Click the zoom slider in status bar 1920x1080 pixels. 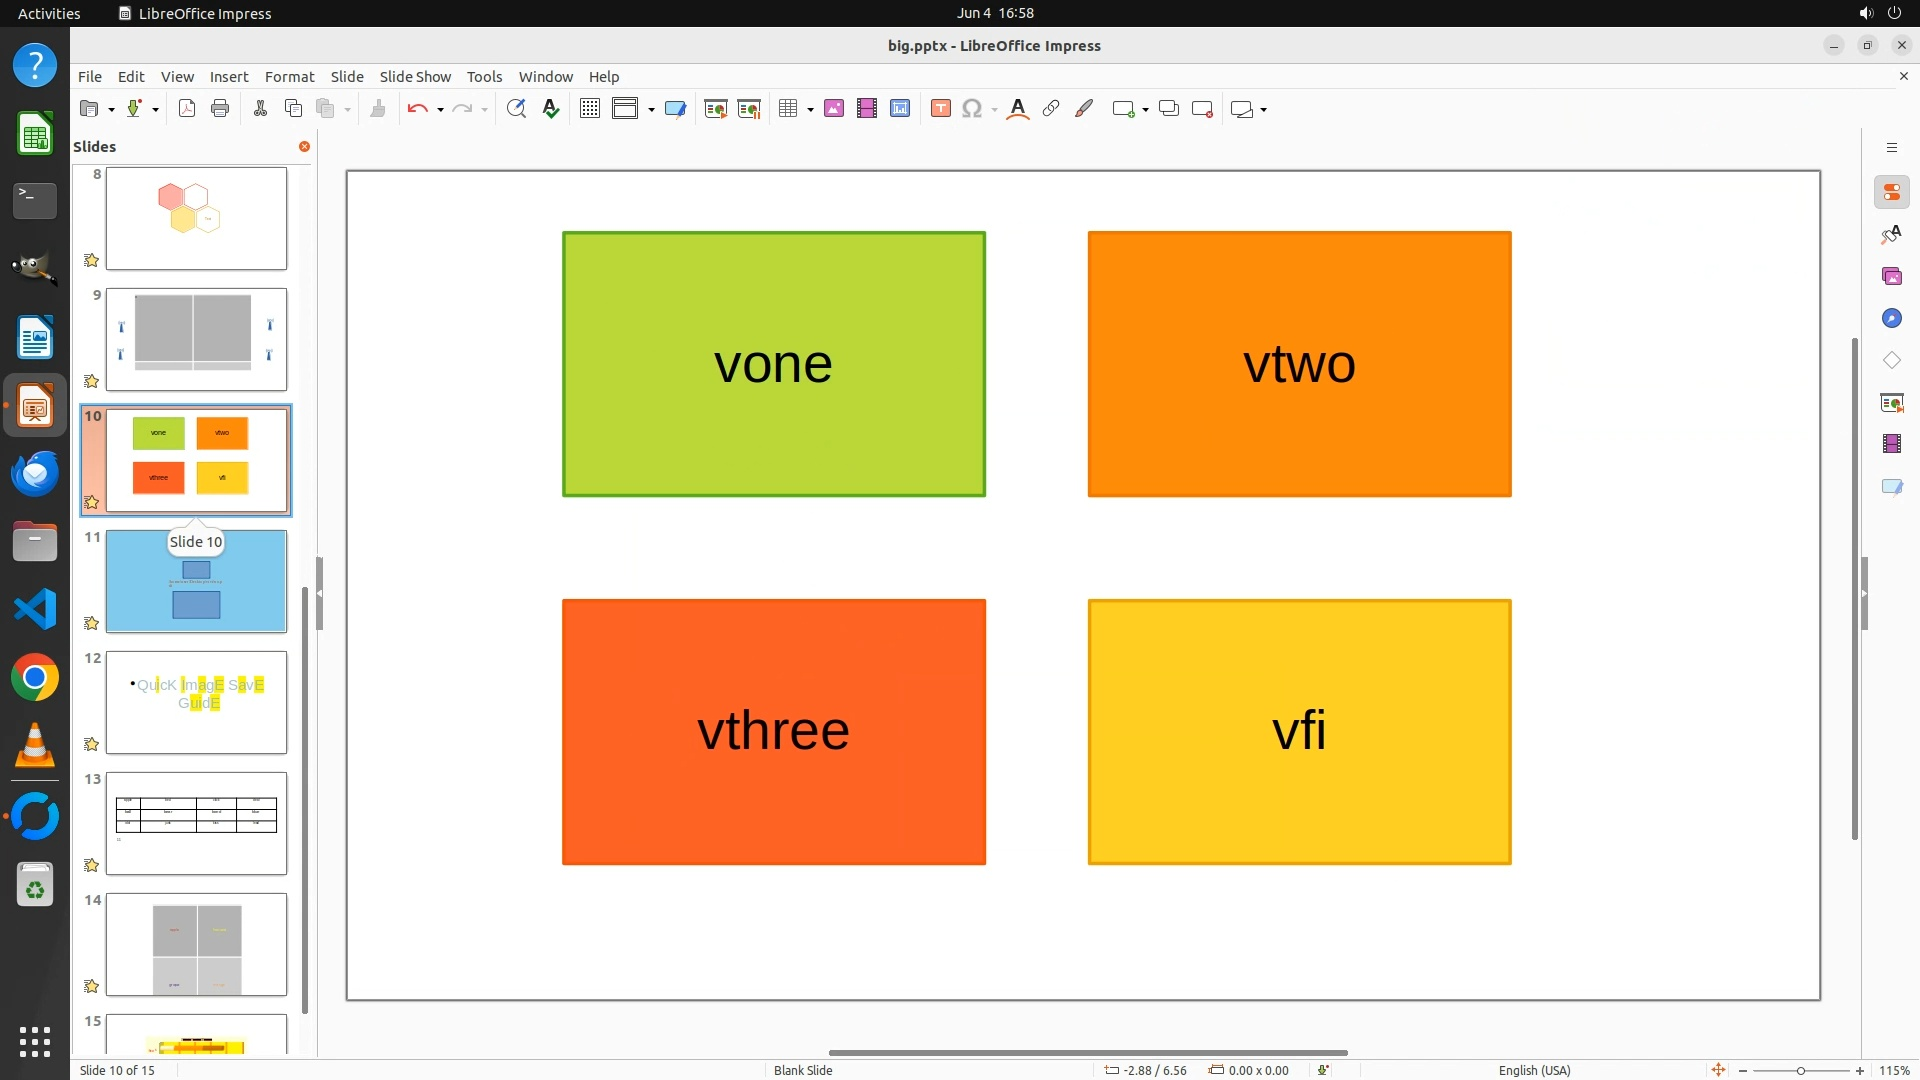click(1800, 1070)
